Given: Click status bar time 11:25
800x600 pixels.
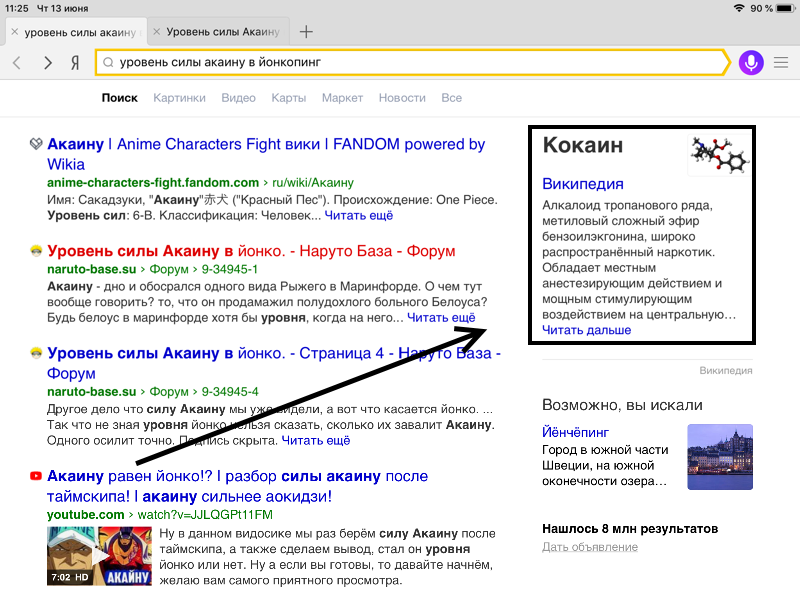Looking at the screenshot, I should point(17,8).
